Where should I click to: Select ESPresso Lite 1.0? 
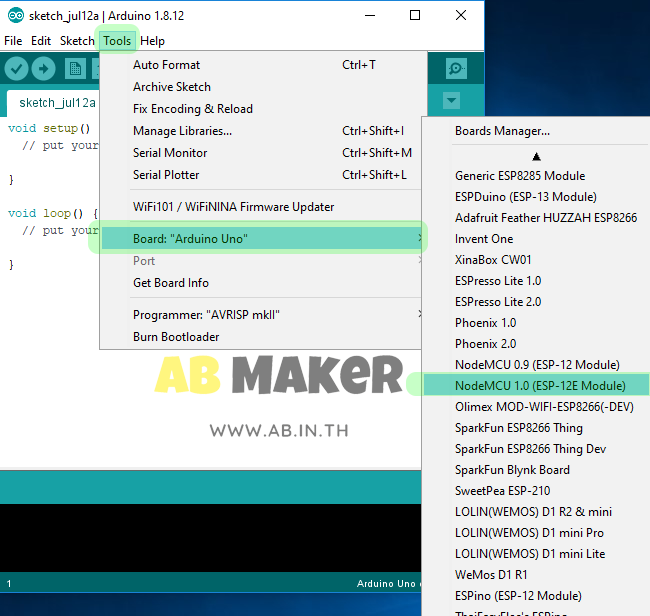pyautogui.click(x=536, y=281)
